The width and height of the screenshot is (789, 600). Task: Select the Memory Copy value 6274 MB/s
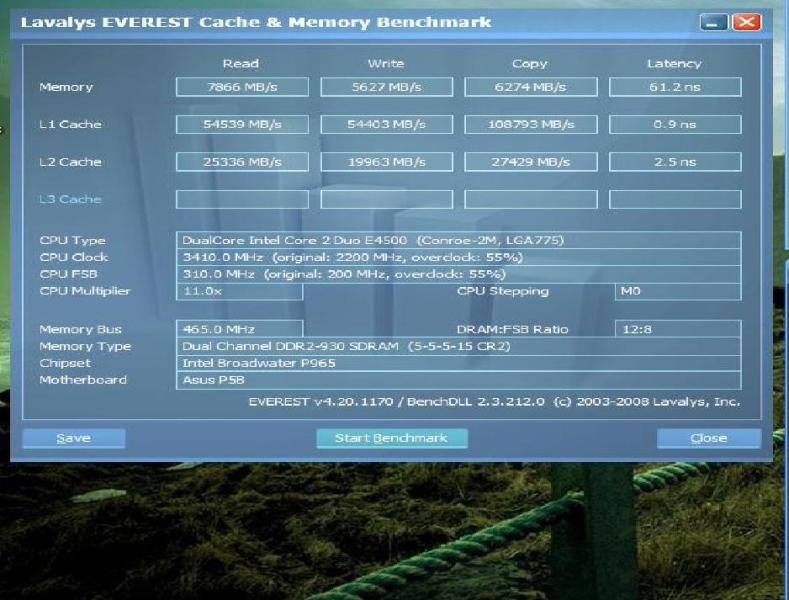tap(531, 87)
